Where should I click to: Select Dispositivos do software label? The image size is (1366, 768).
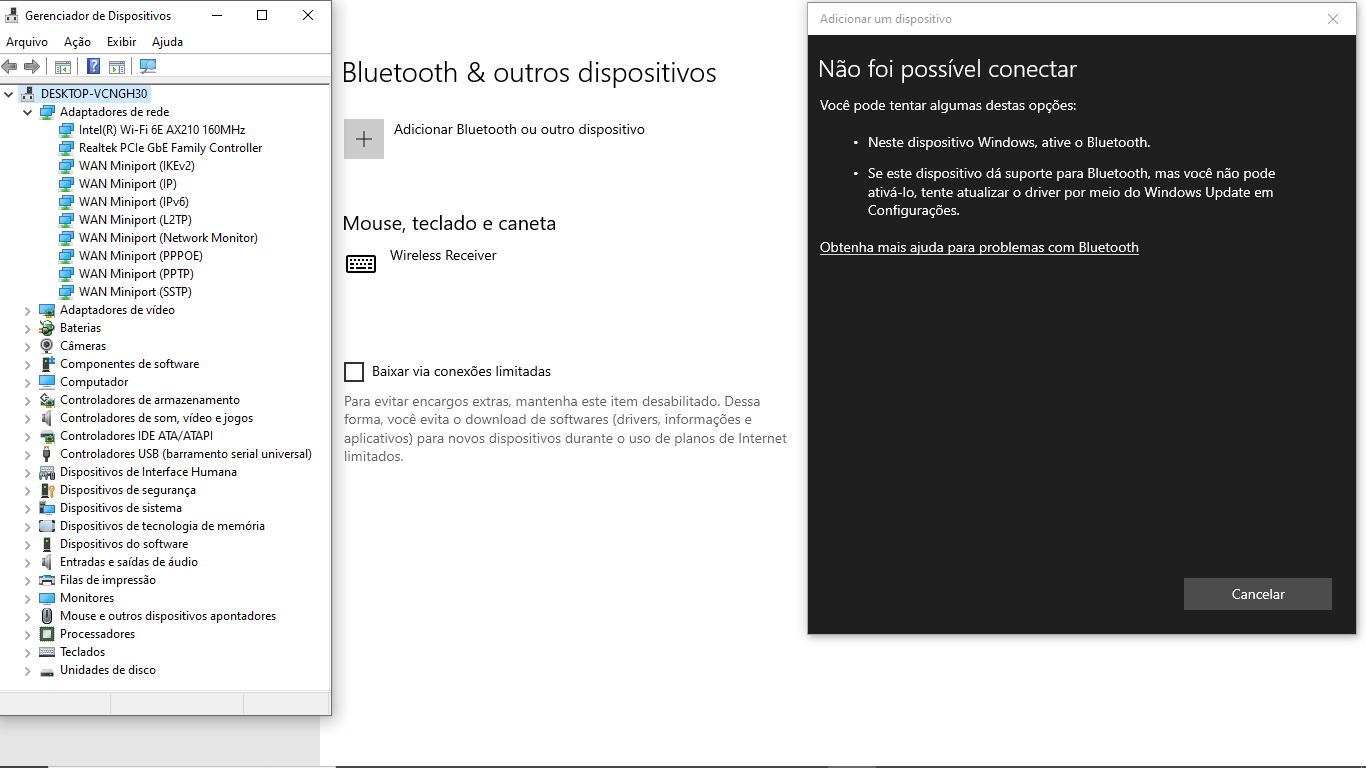(x=124, y=544)
